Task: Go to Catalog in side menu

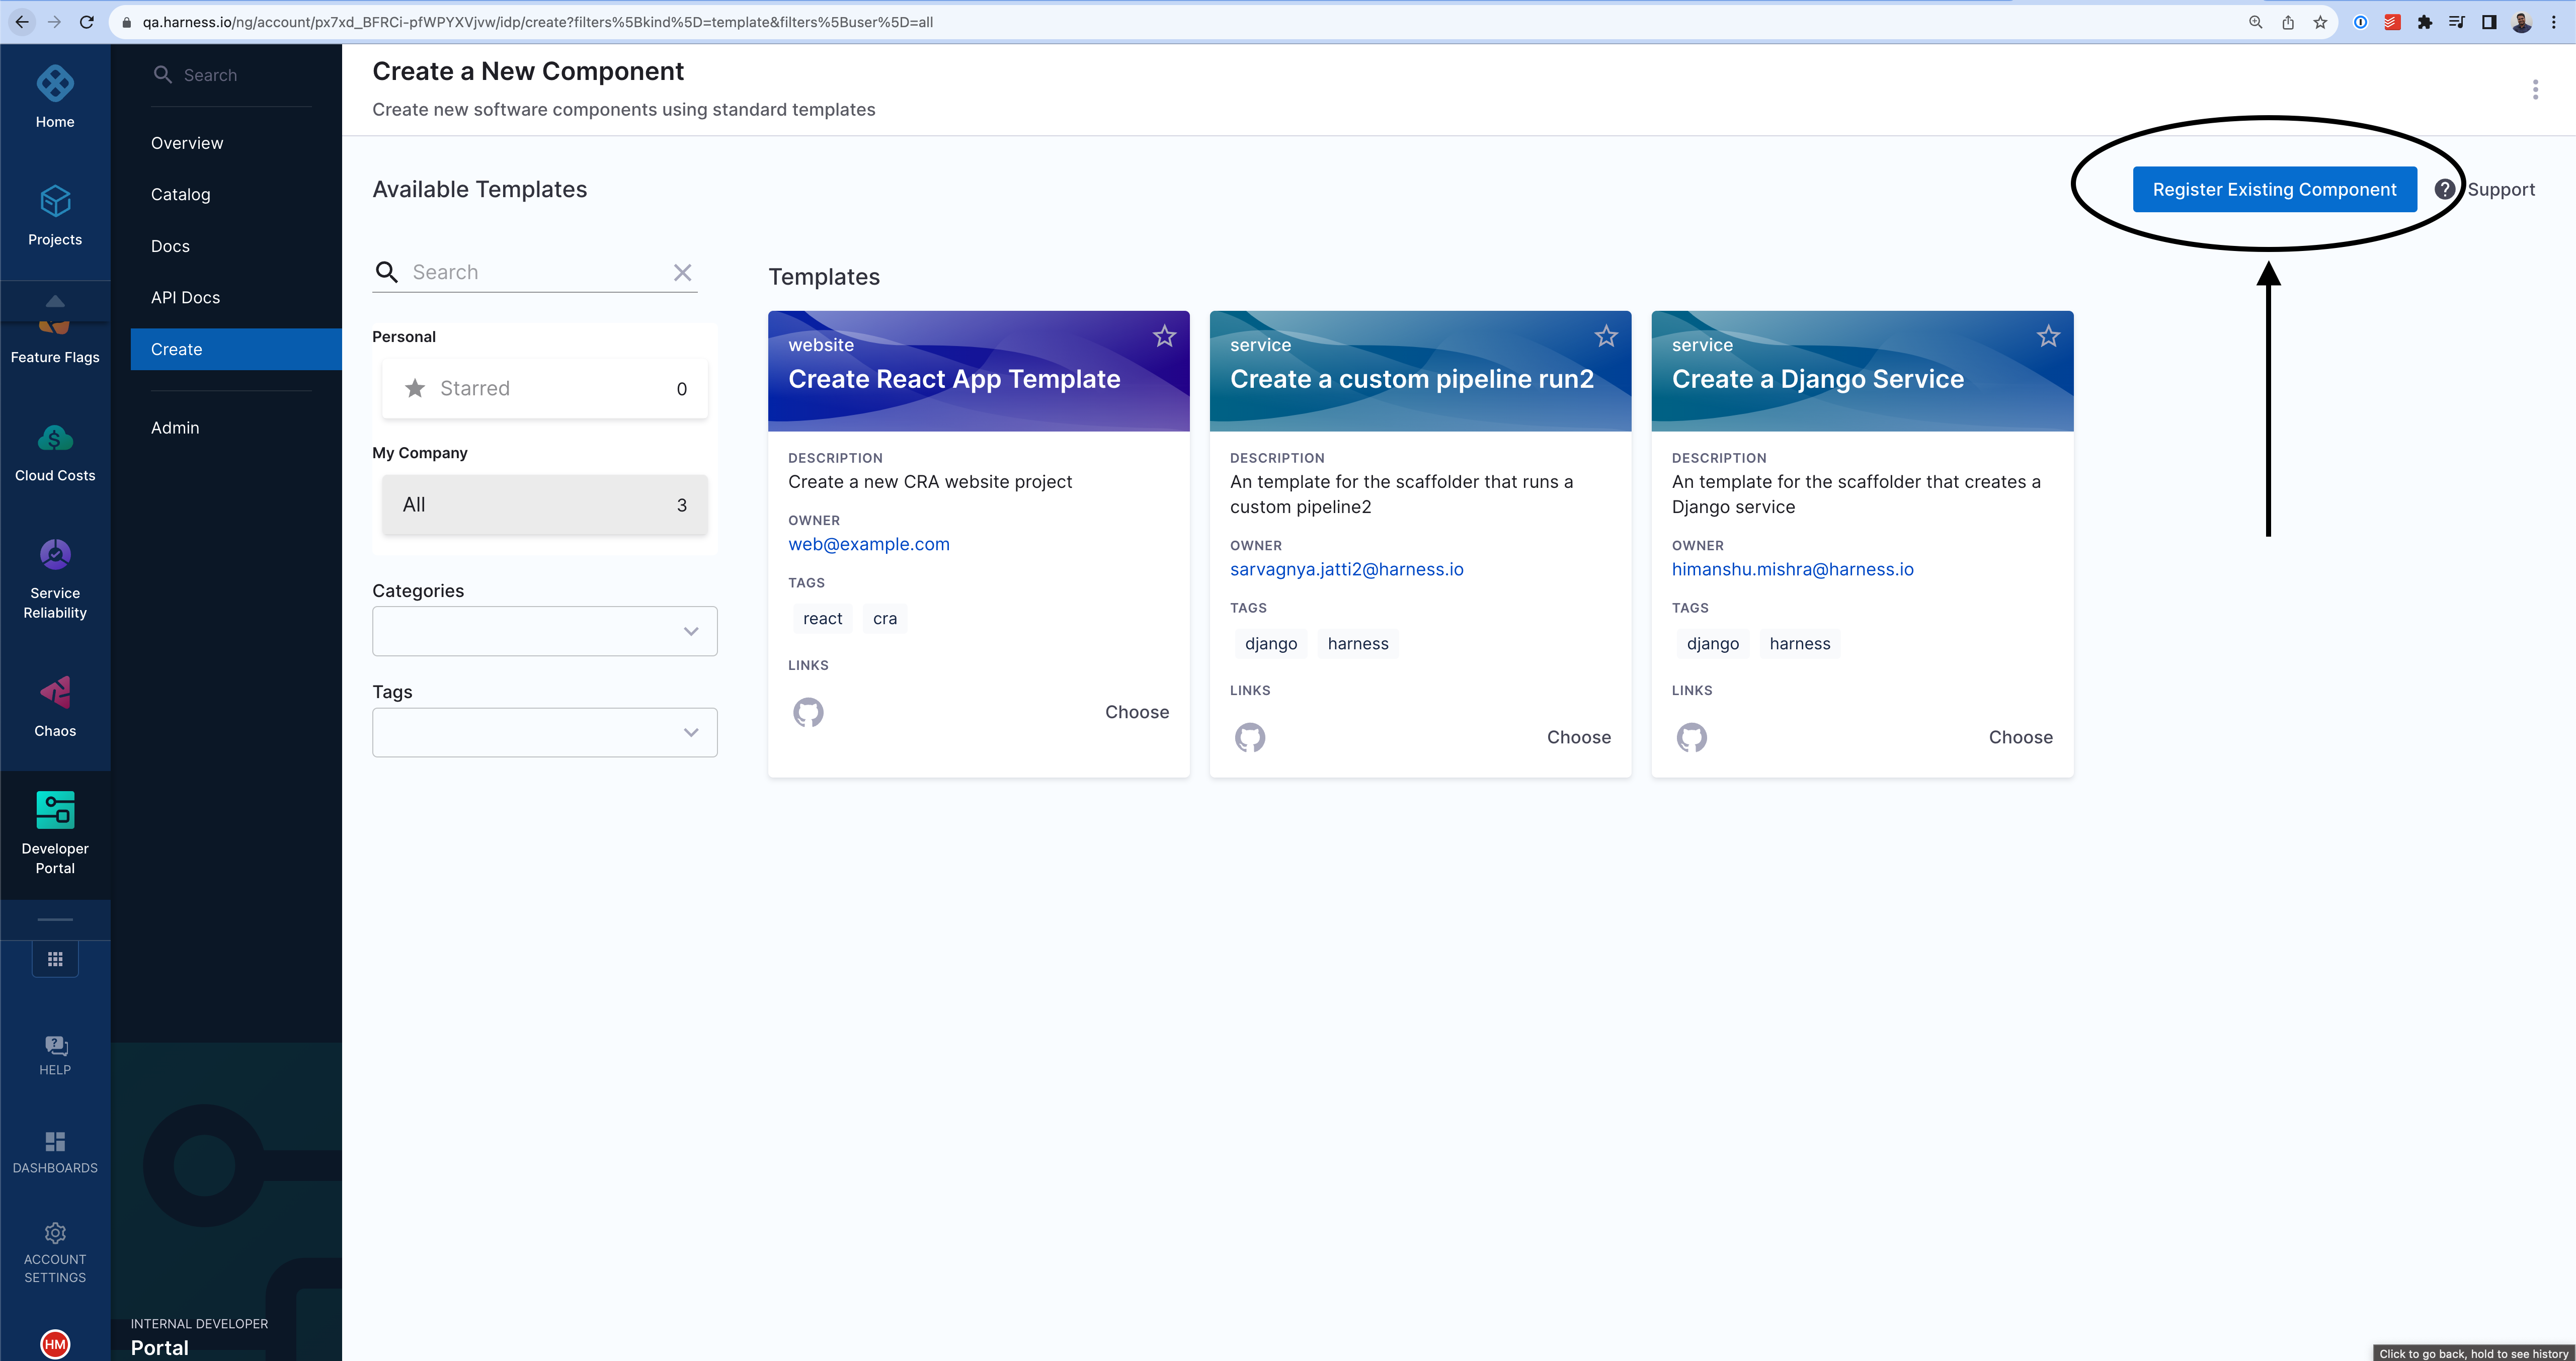Action: [x=180, y=195]
